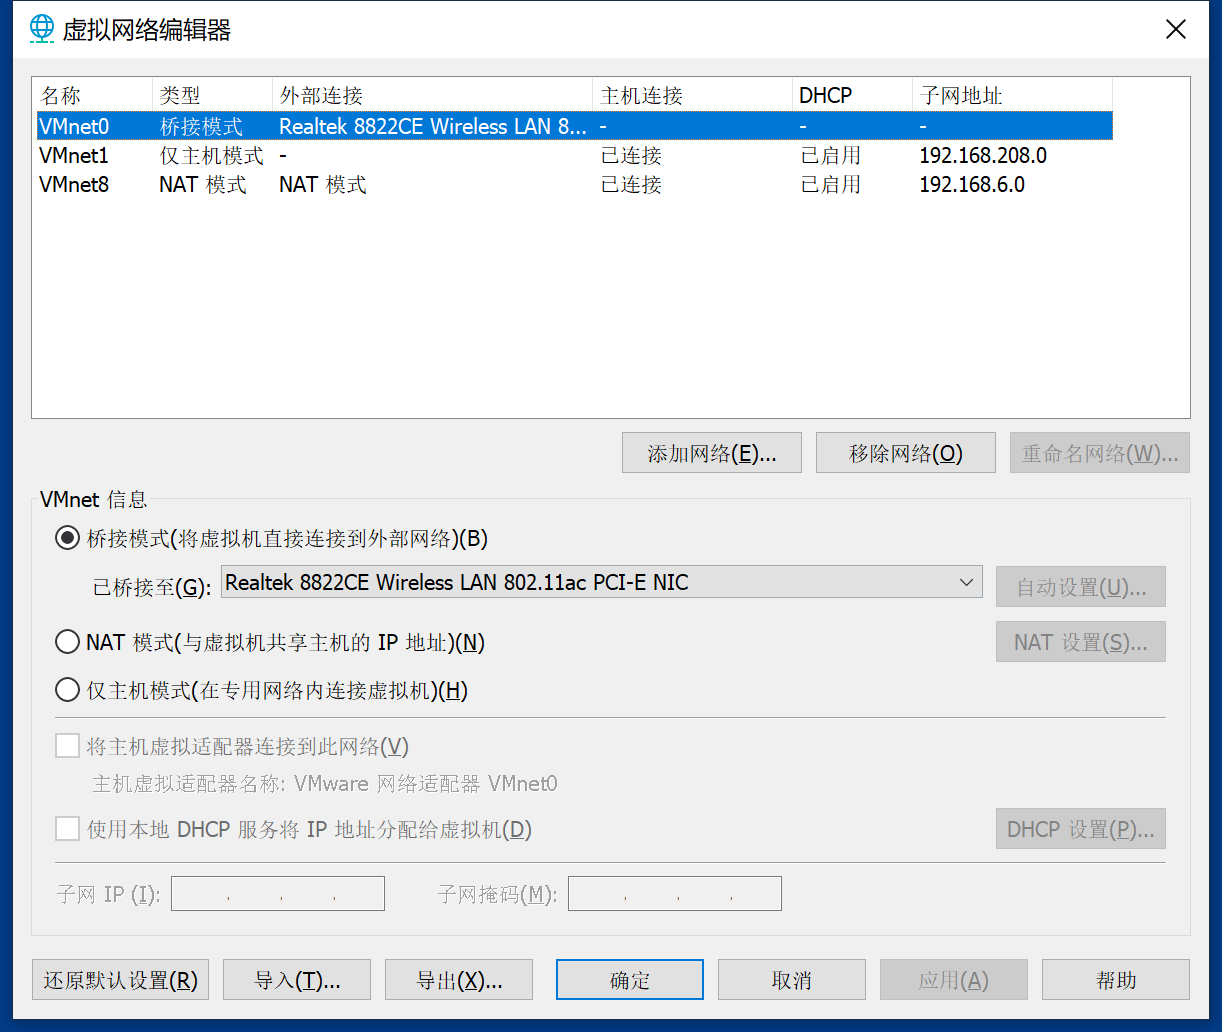Click the DHCP column header
This screenshot has height=1032, width=1222.
coord(852,95)
